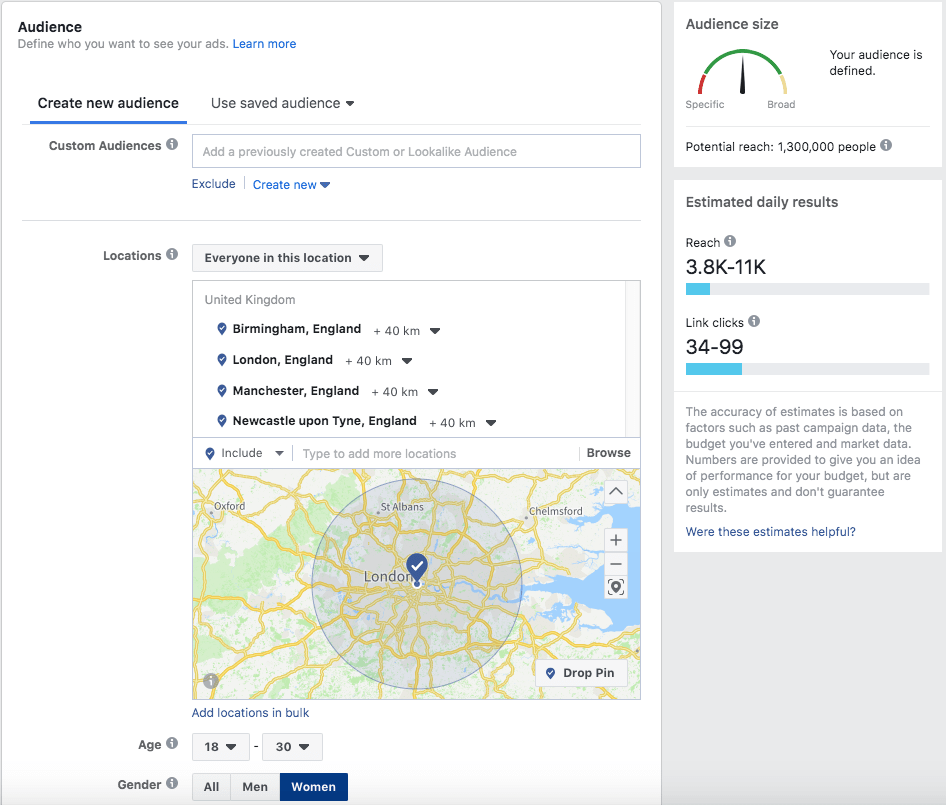Click Add locations in bulk link
946x805 pixels.
coord(250,713)
